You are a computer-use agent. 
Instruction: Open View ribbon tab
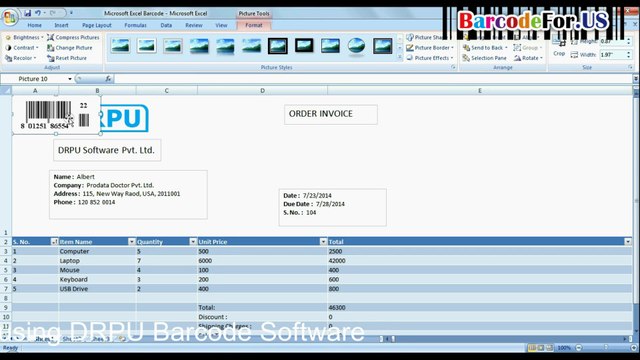pyautogui.click(x=221, y=25)
